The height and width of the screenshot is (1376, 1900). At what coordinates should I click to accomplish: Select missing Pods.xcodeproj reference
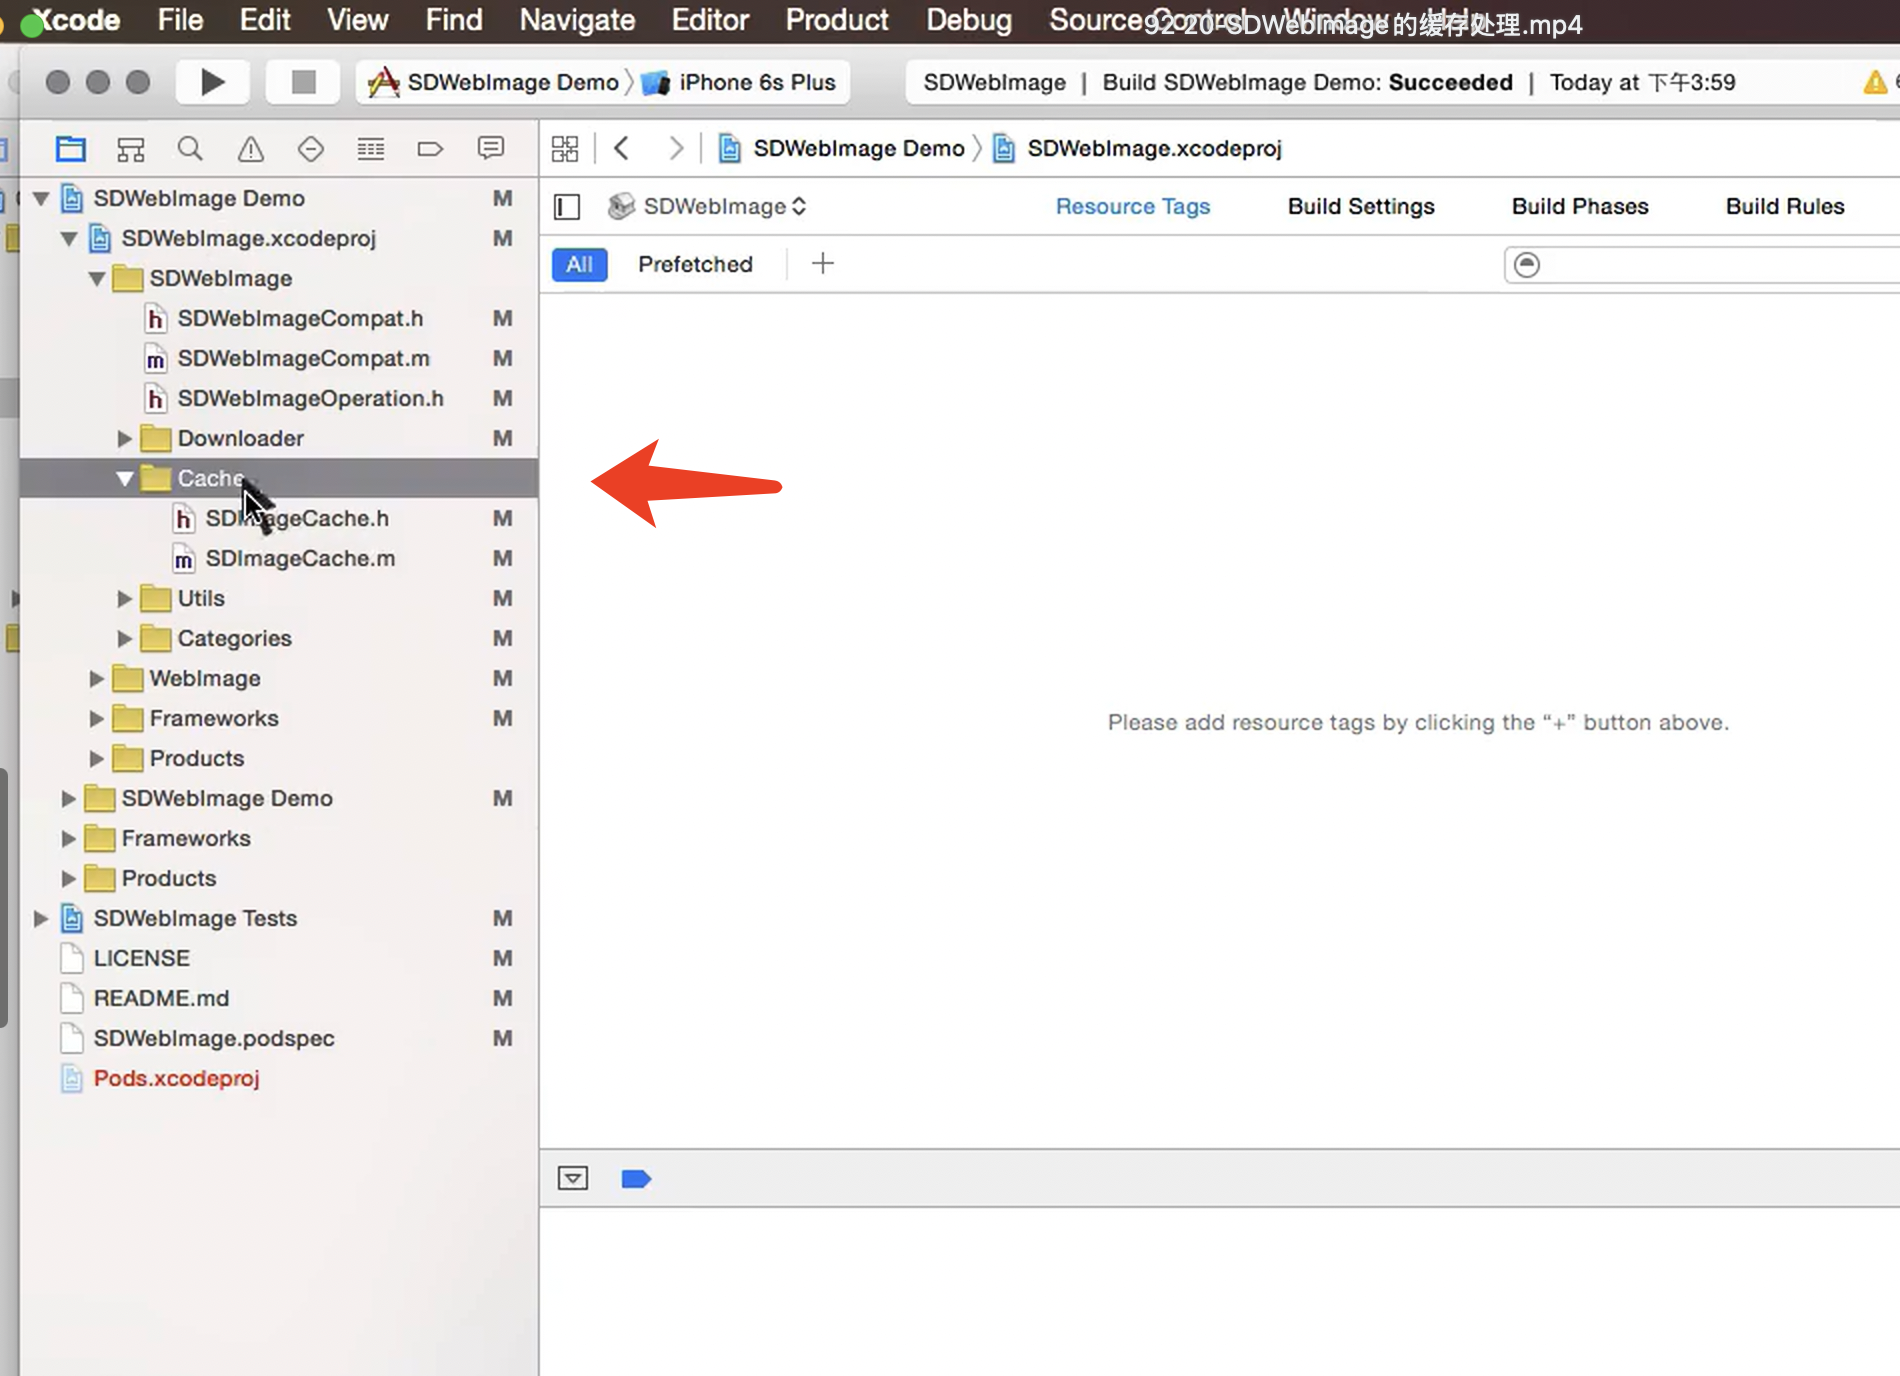click(176, 1078)
